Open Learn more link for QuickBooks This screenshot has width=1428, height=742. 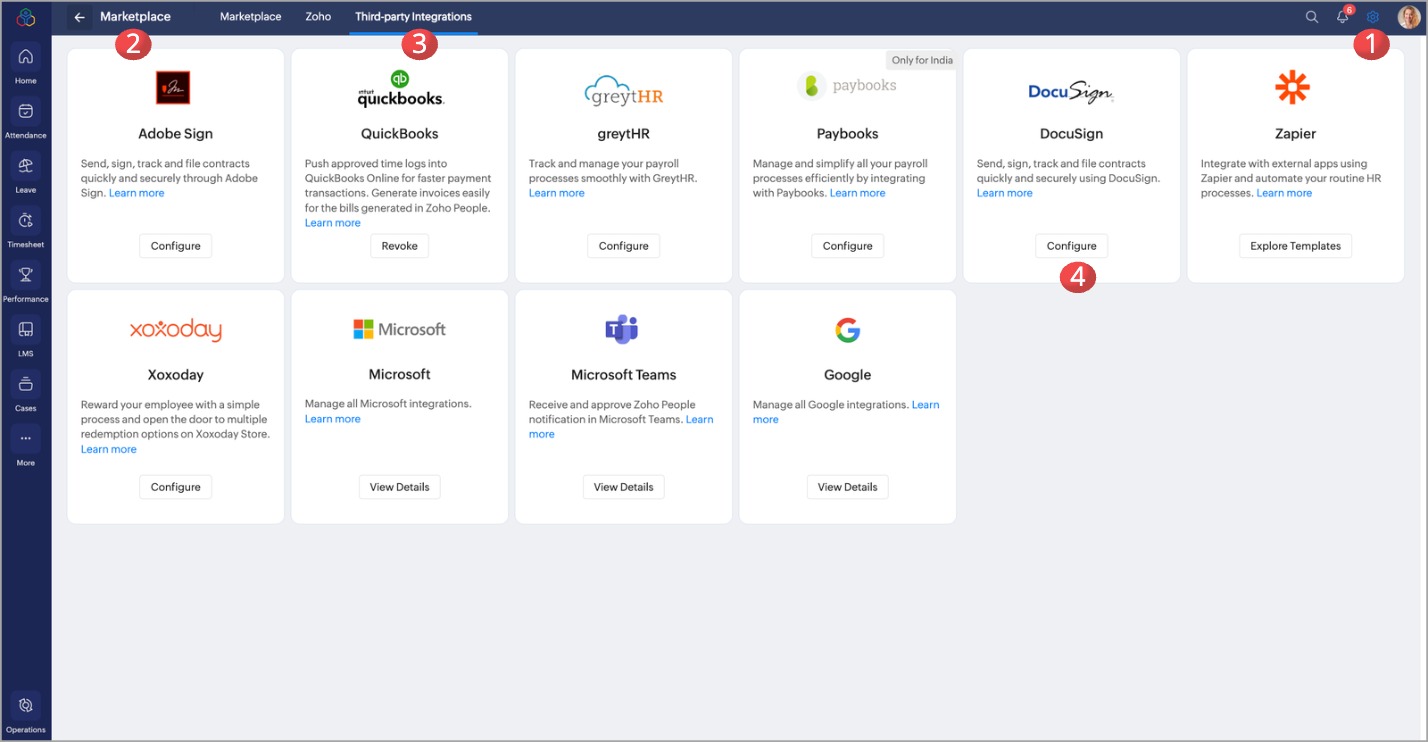click(333, 223)
